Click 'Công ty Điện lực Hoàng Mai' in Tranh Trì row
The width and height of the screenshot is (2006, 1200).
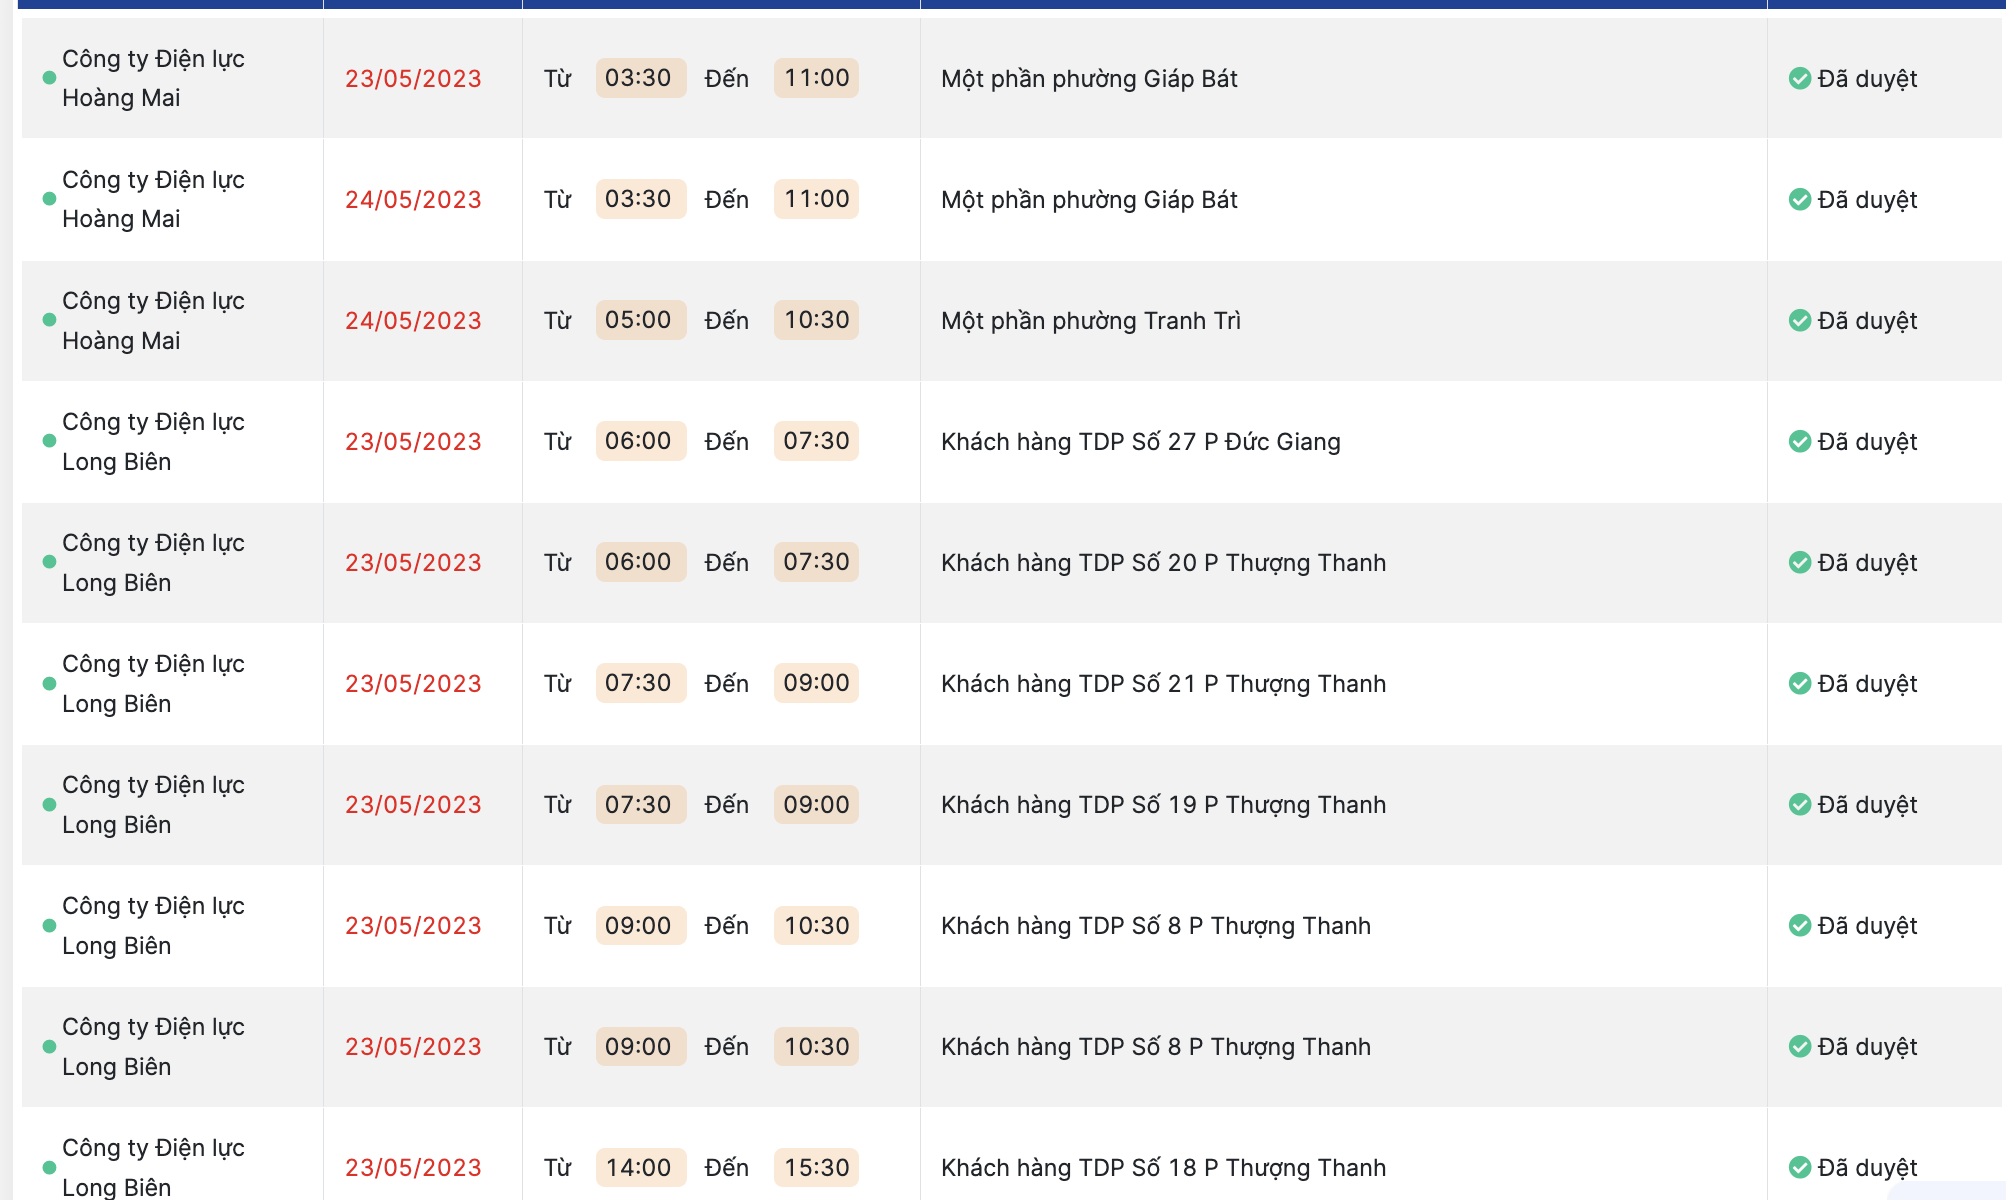(153, 320)
